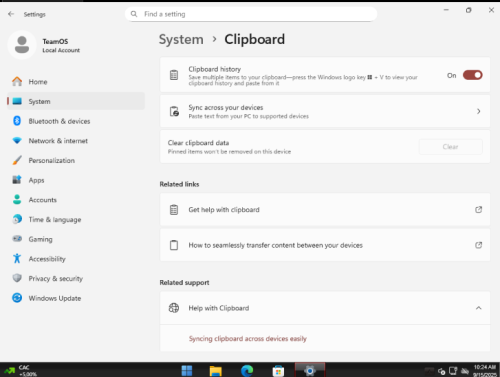
Task: Turn off the Clipboard history toggle
Action: [473, 75]
